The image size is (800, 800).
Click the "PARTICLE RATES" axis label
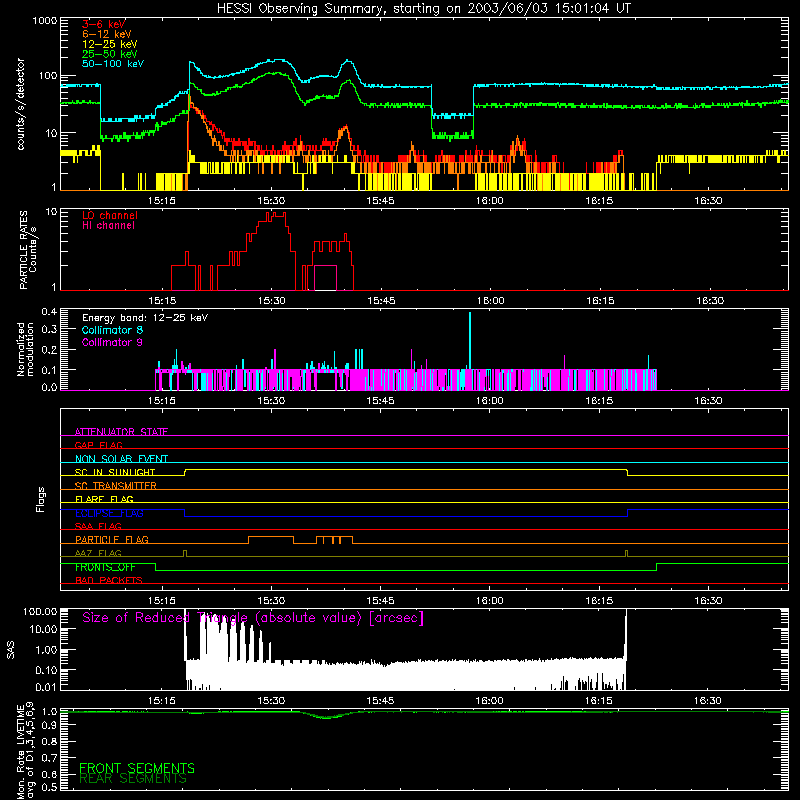point(23,250)
